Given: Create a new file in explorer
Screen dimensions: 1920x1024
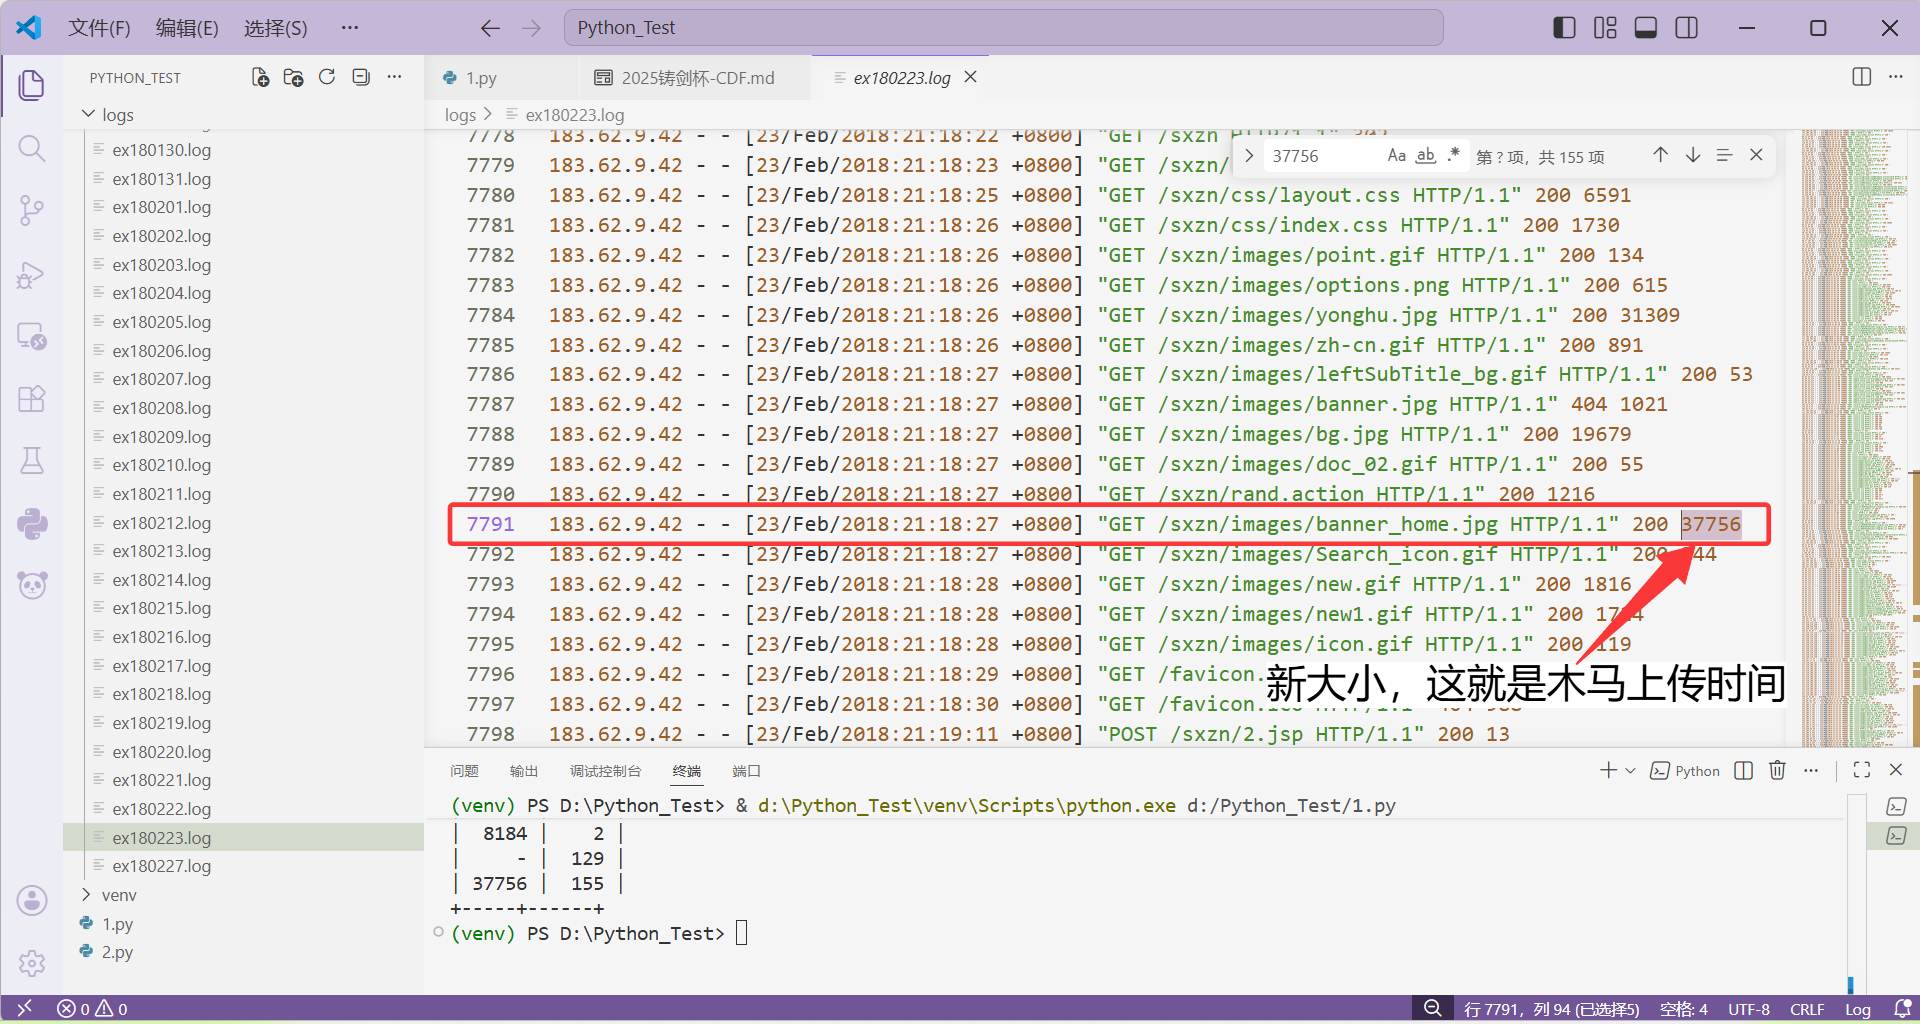Looking at the screenshot, I should [260, 77].
